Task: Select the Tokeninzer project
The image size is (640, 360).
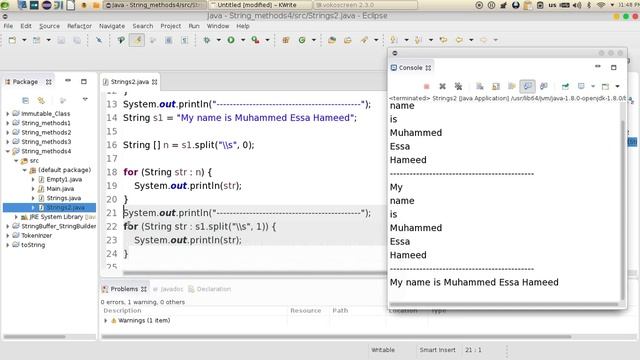Action: pos(36,236)
